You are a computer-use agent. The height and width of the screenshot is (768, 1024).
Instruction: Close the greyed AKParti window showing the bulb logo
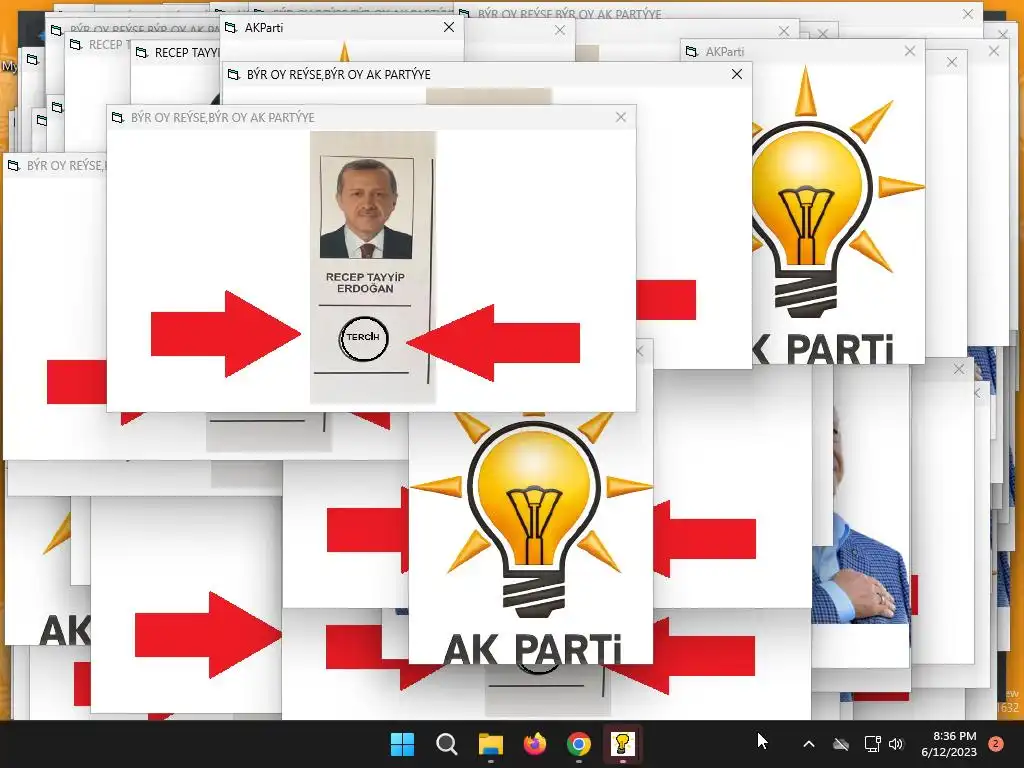coord(910,51)
